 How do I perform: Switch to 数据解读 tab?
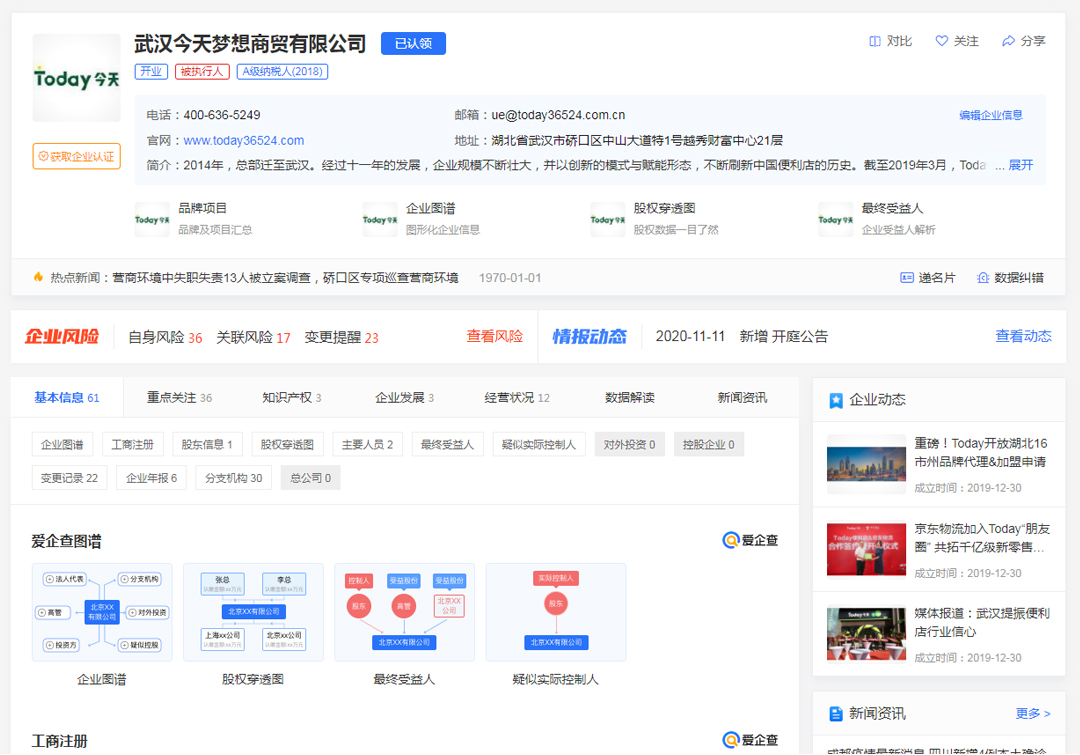tap(630, 397)
